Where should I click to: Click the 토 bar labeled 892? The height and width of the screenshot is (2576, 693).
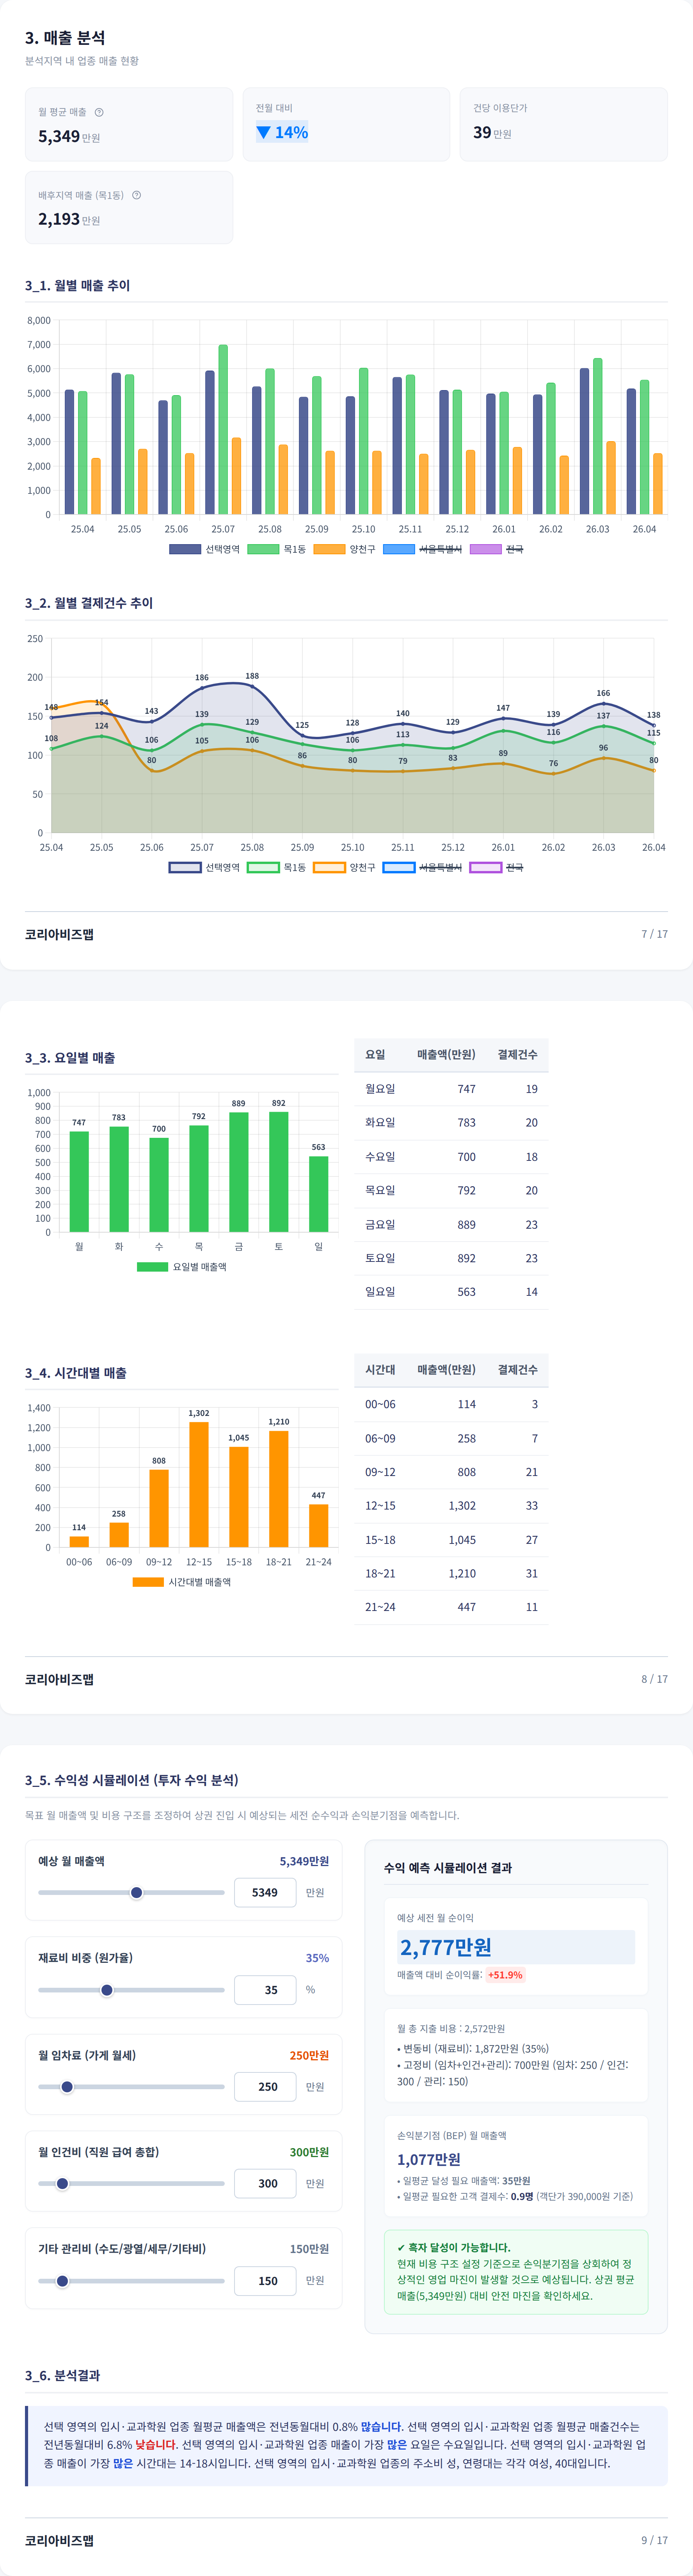[x=279, y=1172]
